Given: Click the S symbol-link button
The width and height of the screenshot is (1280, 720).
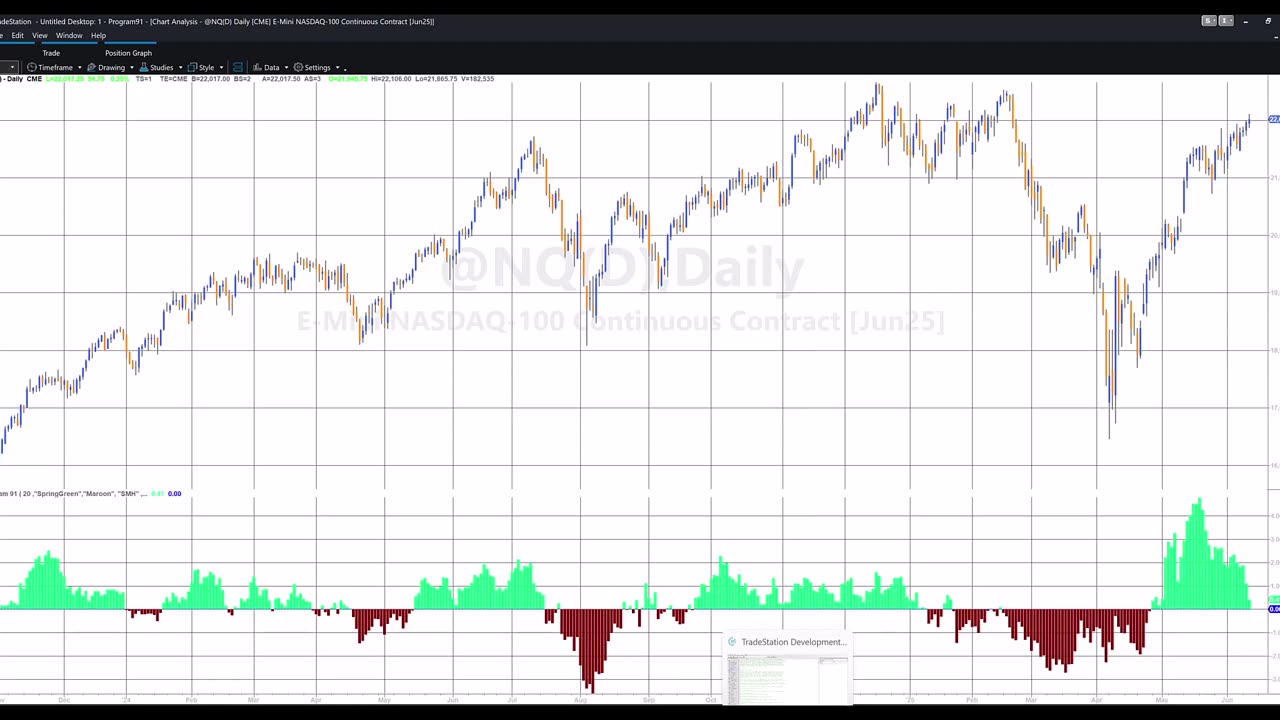Looking at the screenshot, I should pos(1208,21).
